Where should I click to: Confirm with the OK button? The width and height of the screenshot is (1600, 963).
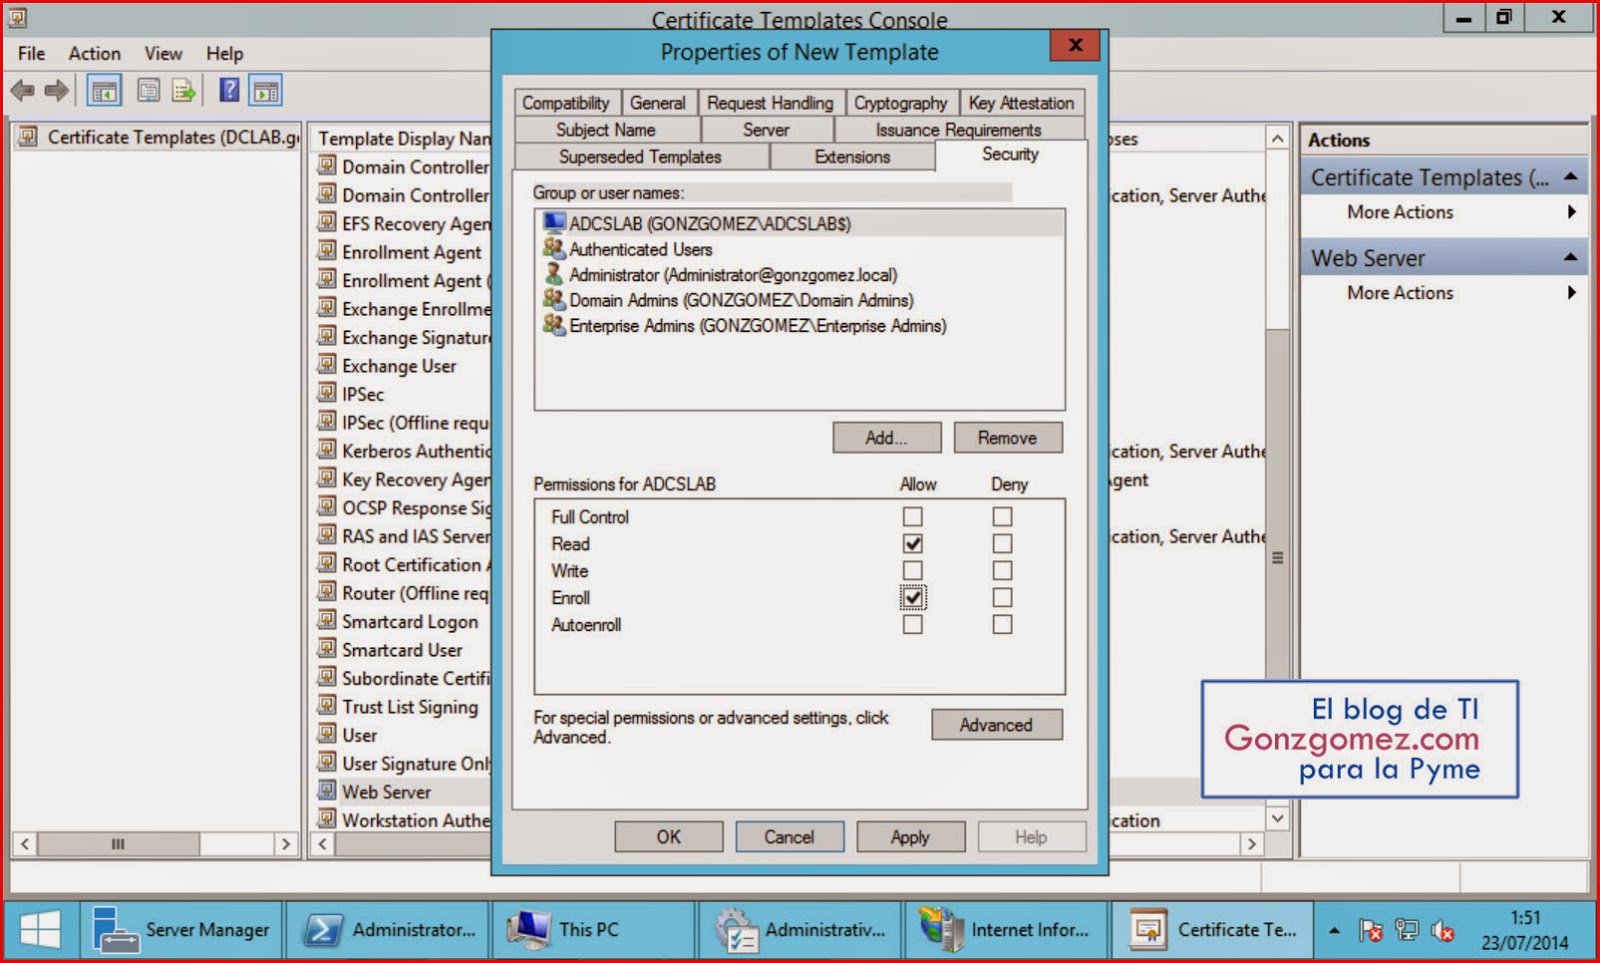click(668, 836)
